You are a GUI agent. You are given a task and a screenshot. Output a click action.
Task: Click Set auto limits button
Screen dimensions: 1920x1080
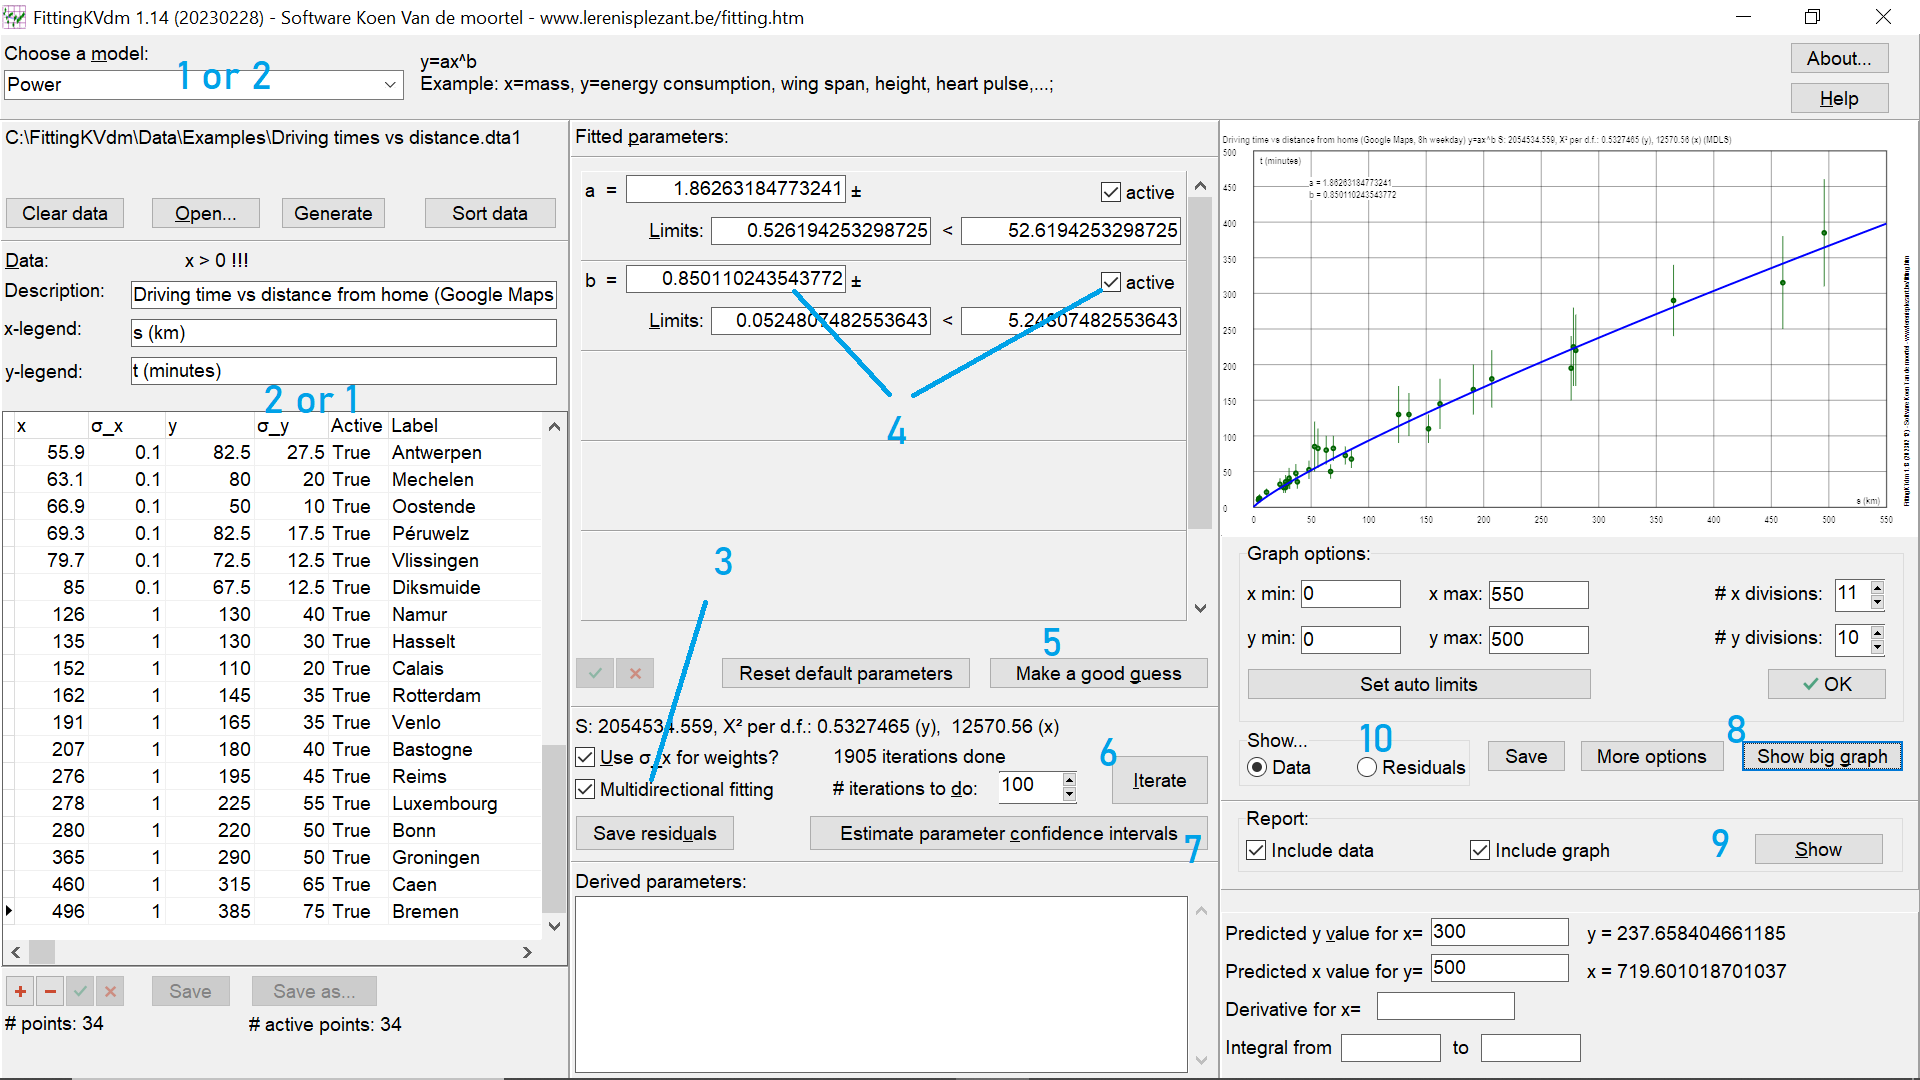click(x=1419, y=684)
